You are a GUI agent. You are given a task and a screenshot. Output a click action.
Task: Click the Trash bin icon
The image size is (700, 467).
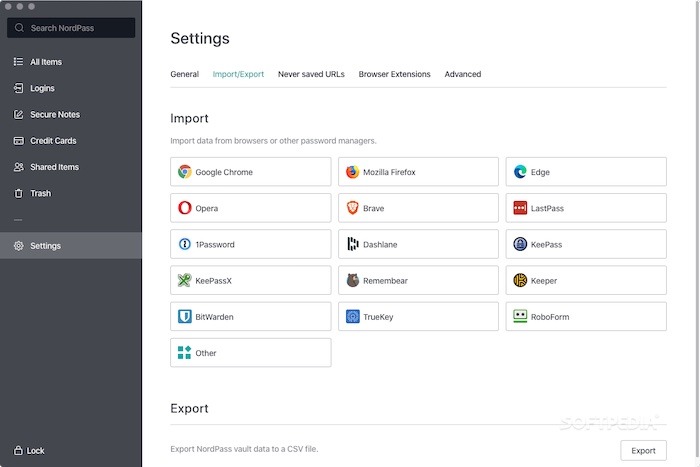click(x=18, y=193)
